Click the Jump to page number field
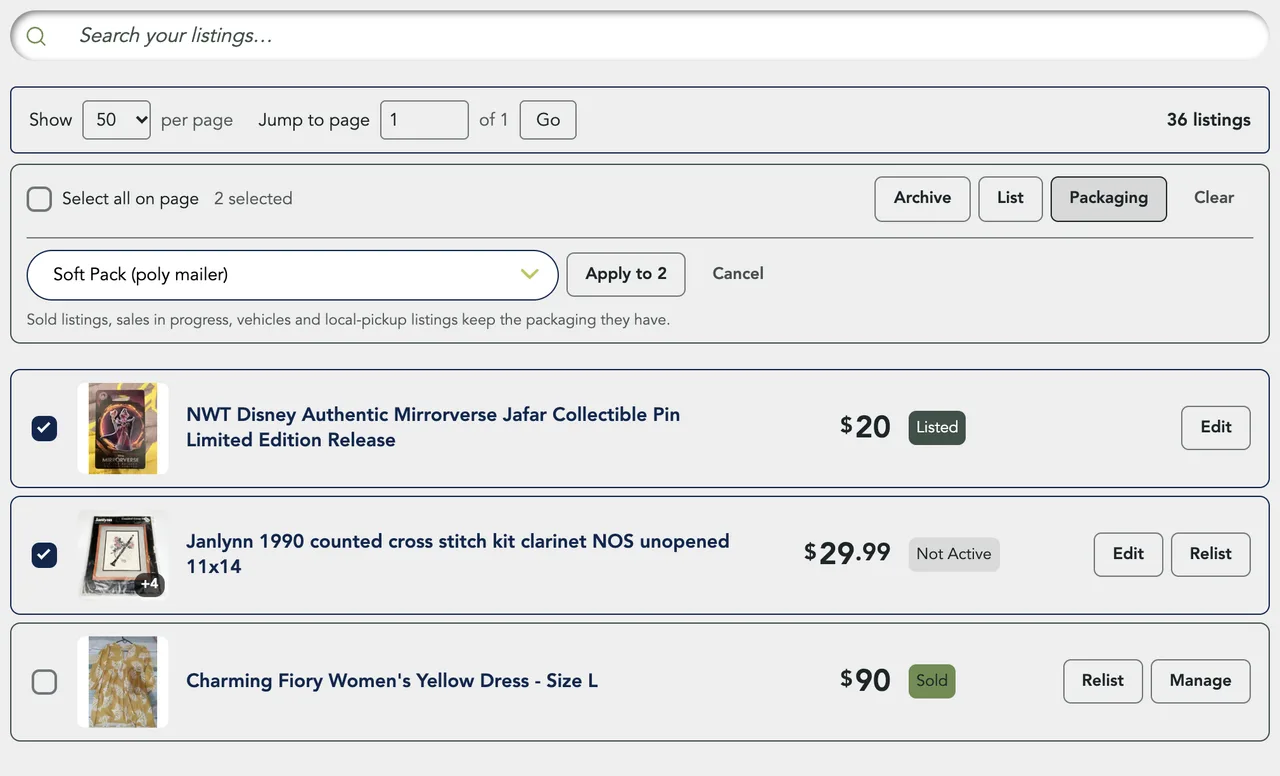Image resolution: width=1280 pixels, height=776 pixels. pyautogui.click(x=424, y=120)
